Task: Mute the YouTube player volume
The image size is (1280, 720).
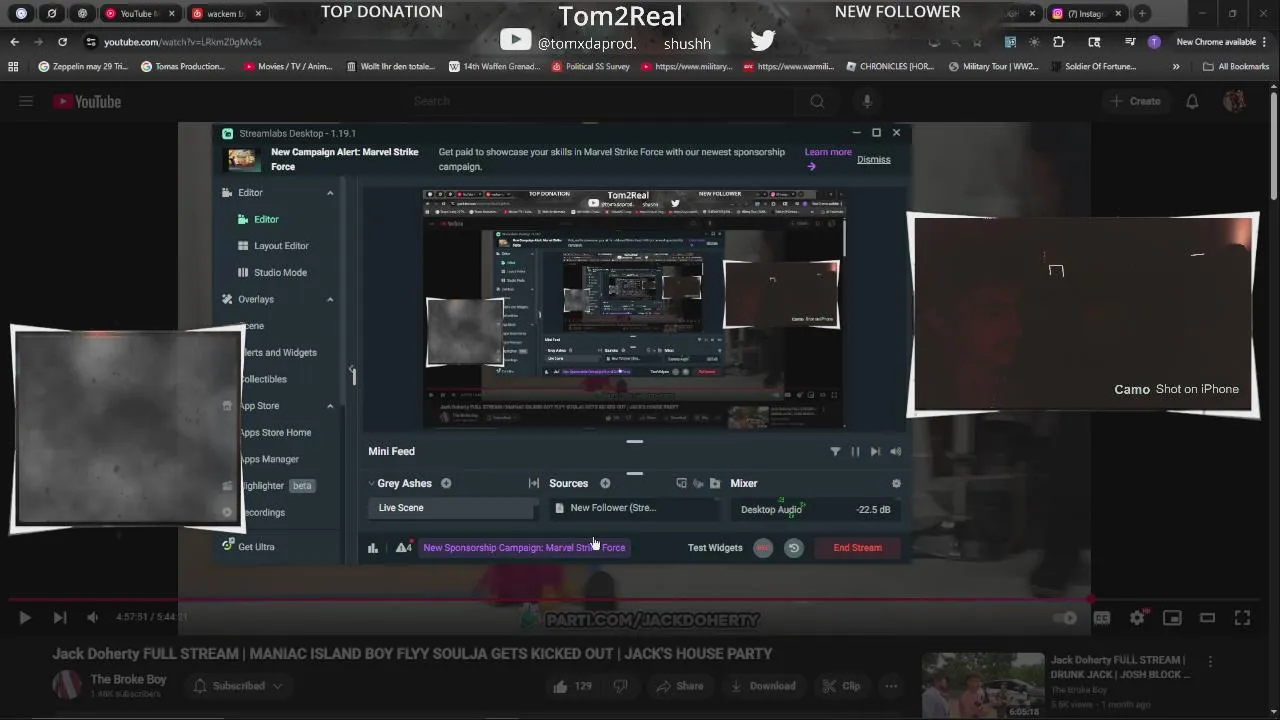Action: (x=92, y=618)
